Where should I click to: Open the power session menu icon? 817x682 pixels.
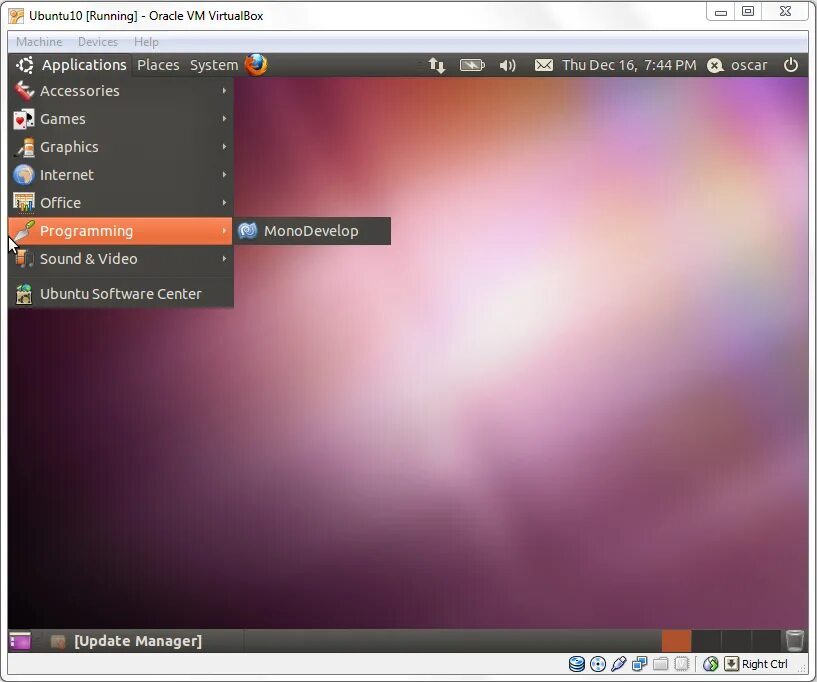coord(790,65)
